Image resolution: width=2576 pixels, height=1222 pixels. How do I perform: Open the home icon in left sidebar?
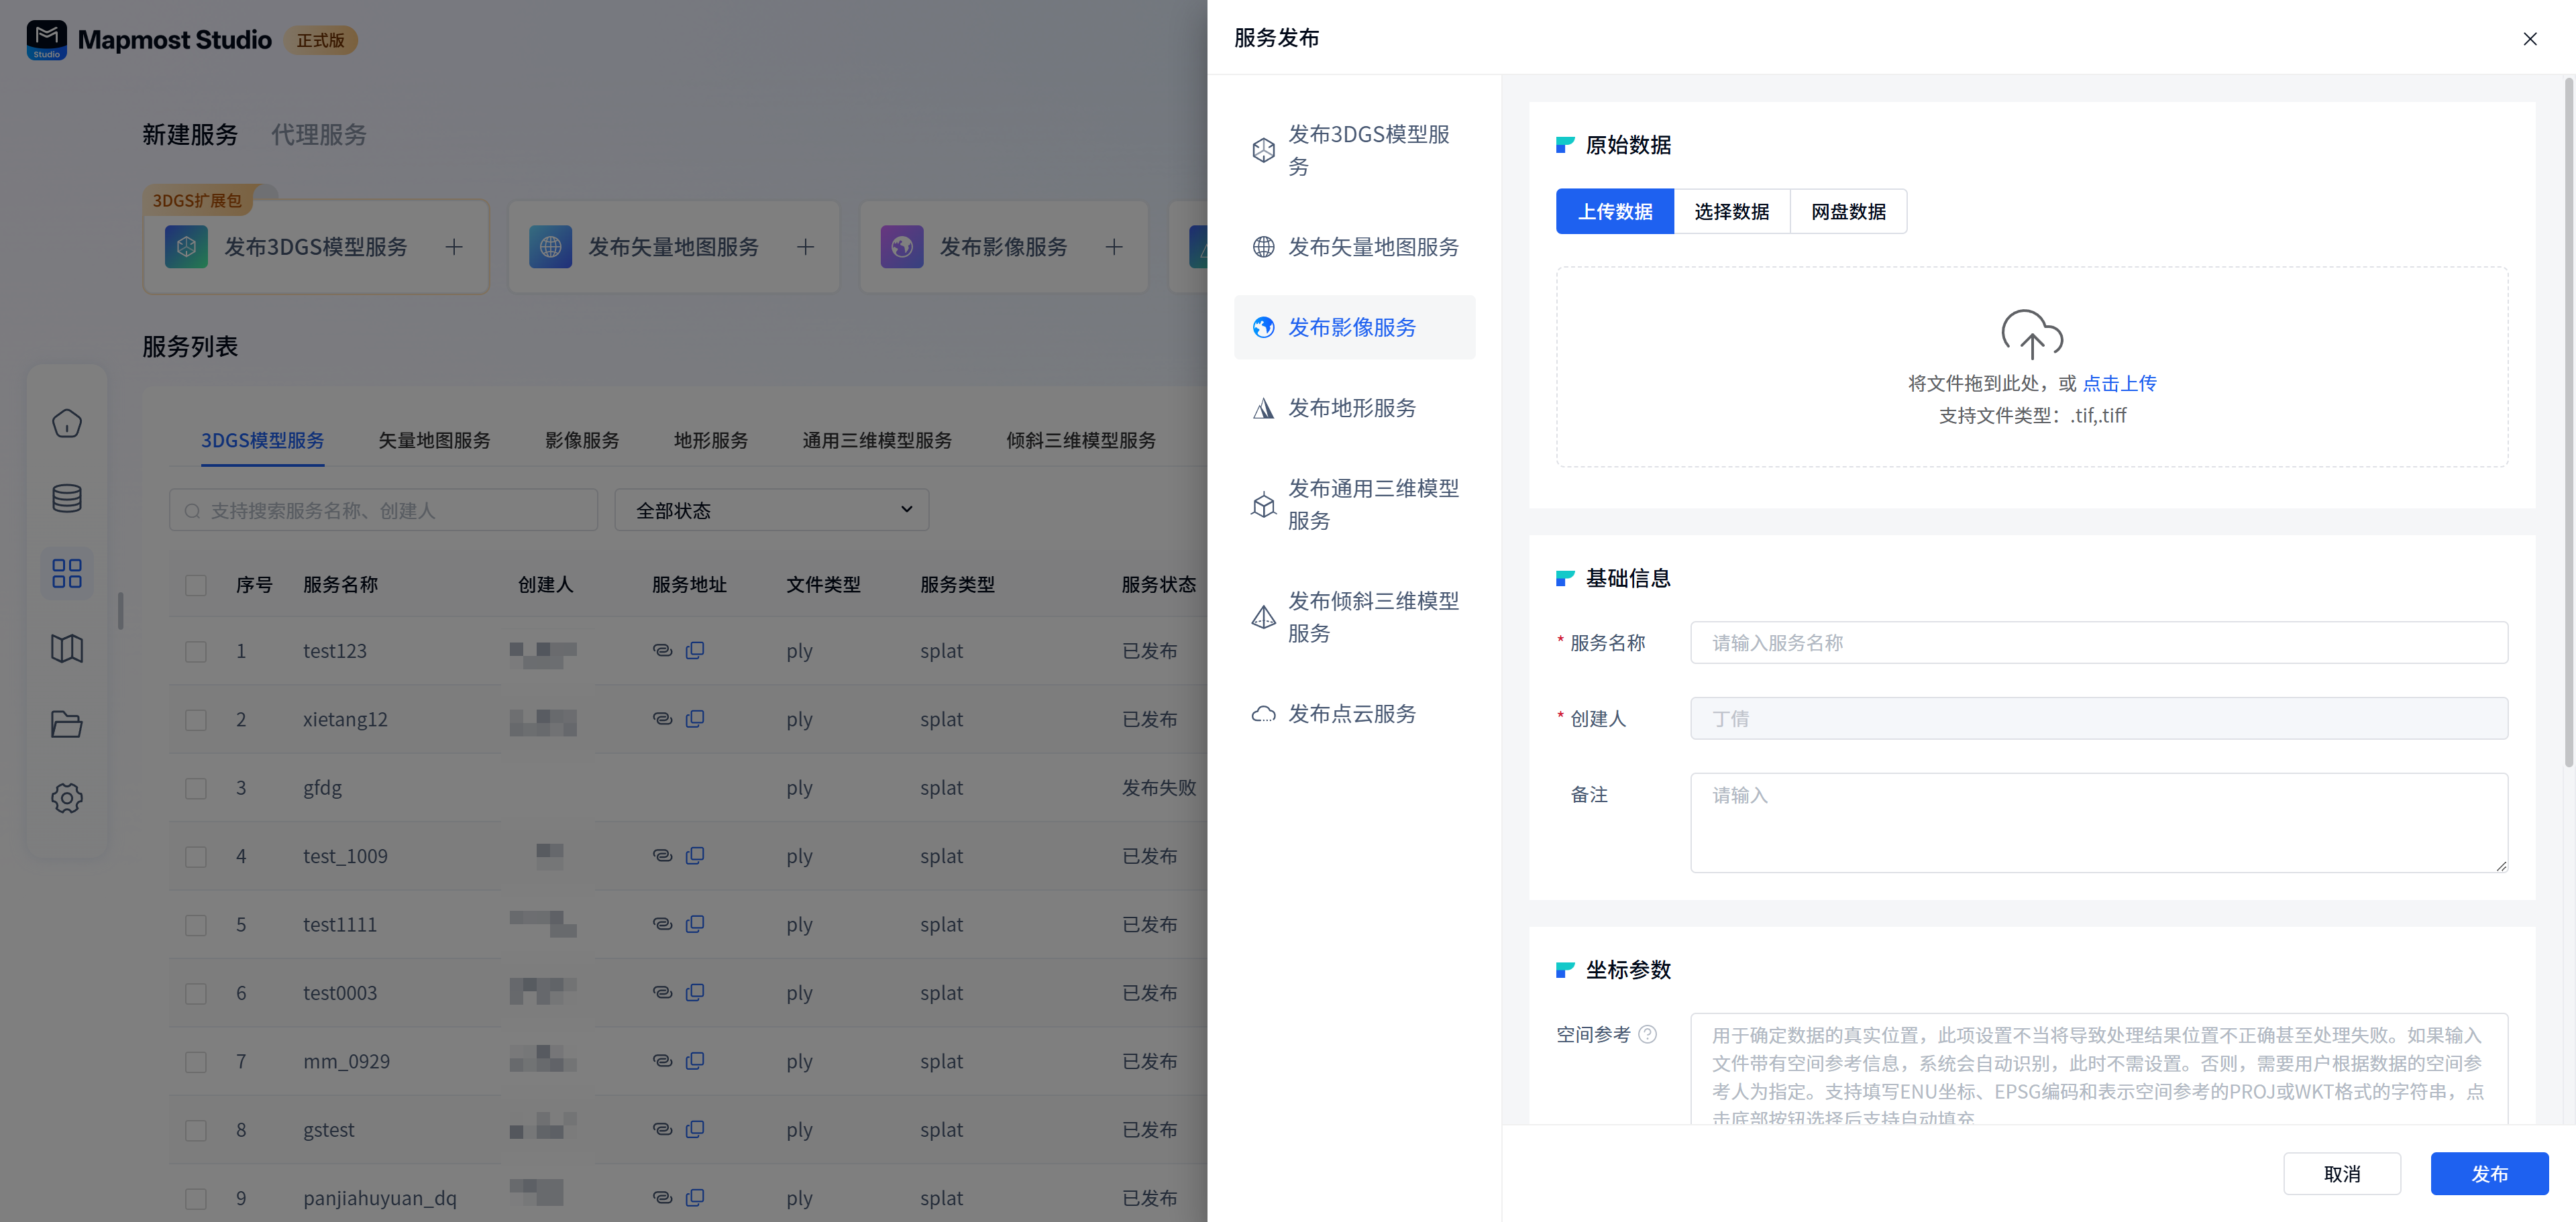pyautogui.click(x=67, y=423)
